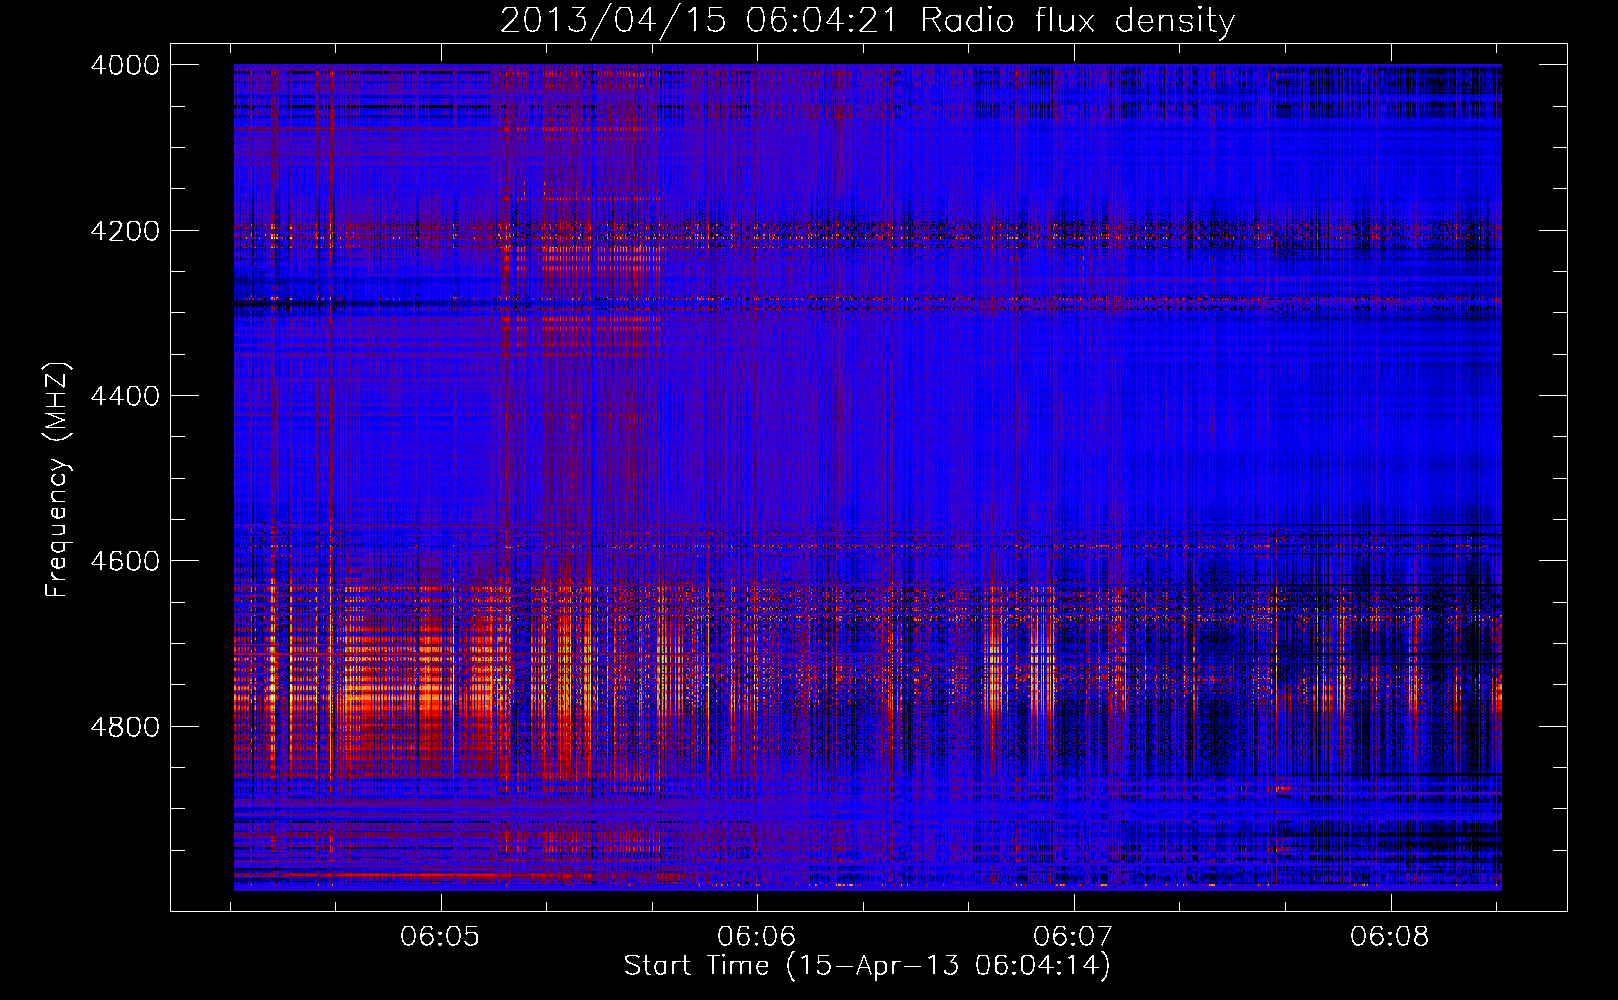
Task: Click the plot title '2013/04/15 06:04:21 Radio flux density'
Action: (x=867, y=20)
